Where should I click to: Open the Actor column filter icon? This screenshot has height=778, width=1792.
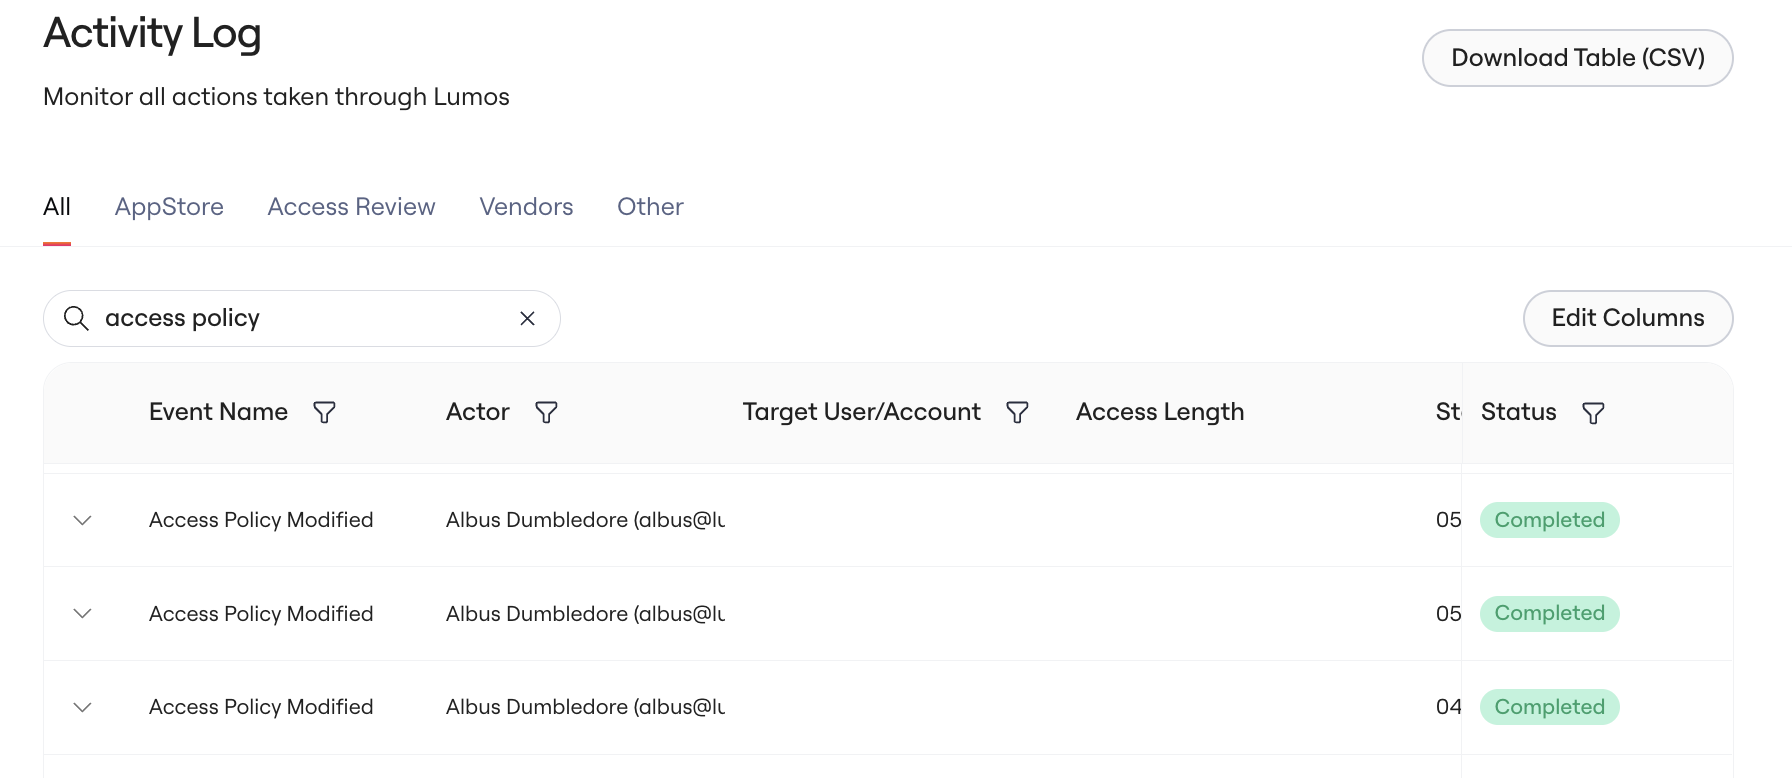[546, 412]
